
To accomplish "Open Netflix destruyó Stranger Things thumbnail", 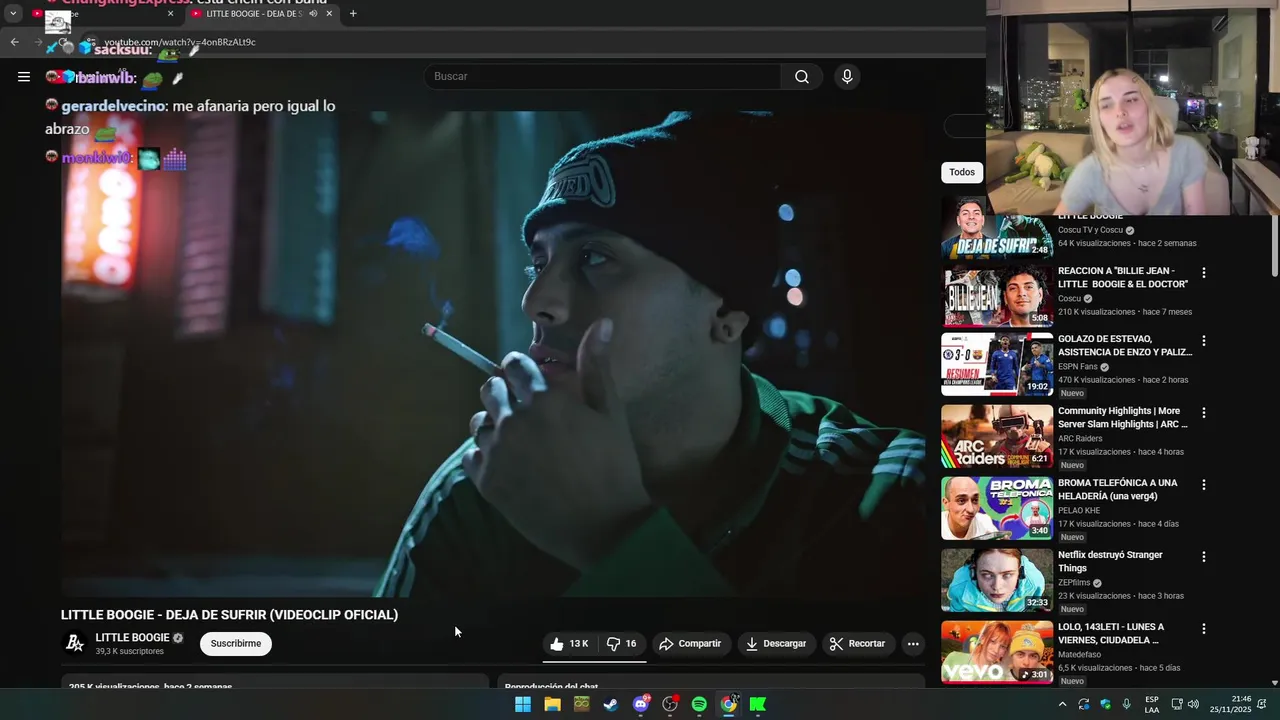I will click(997, 580).
